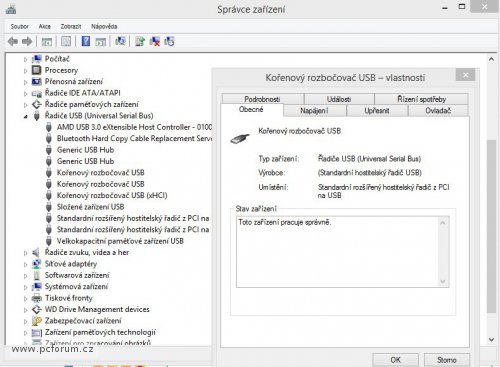
Task: Select Velkokapacitní paměťové zařízení USB
Action: pos(120,241)
